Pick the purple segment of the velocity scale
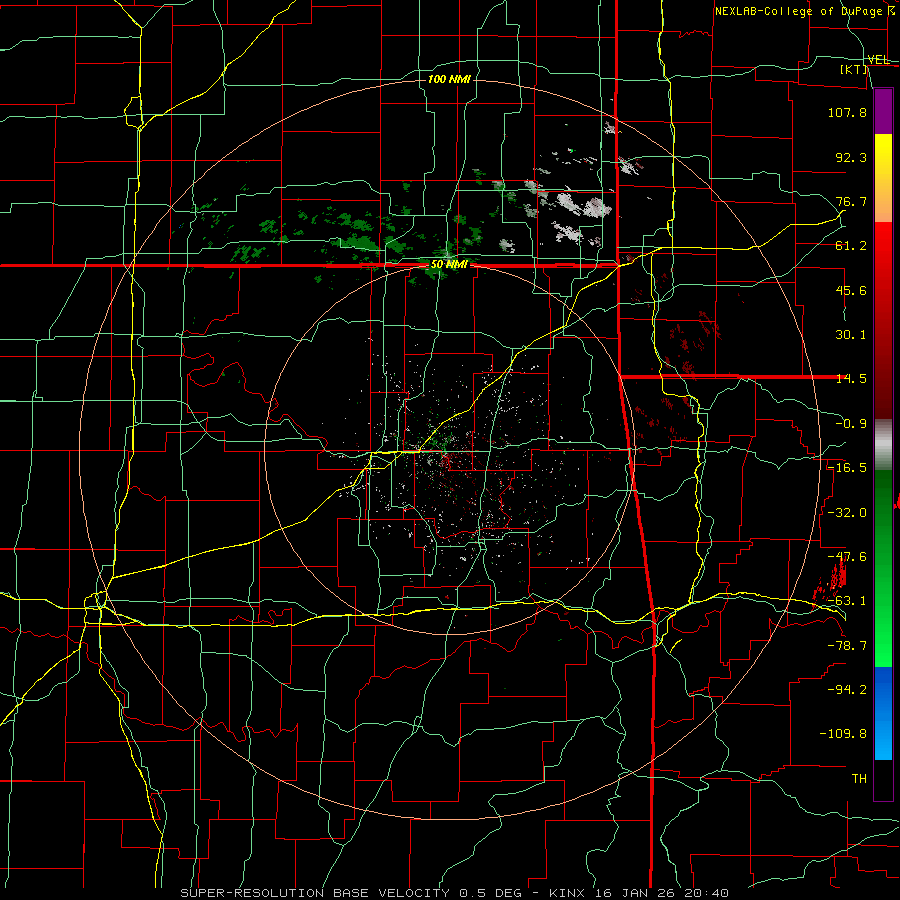900x900 pixels. point(883,111)
